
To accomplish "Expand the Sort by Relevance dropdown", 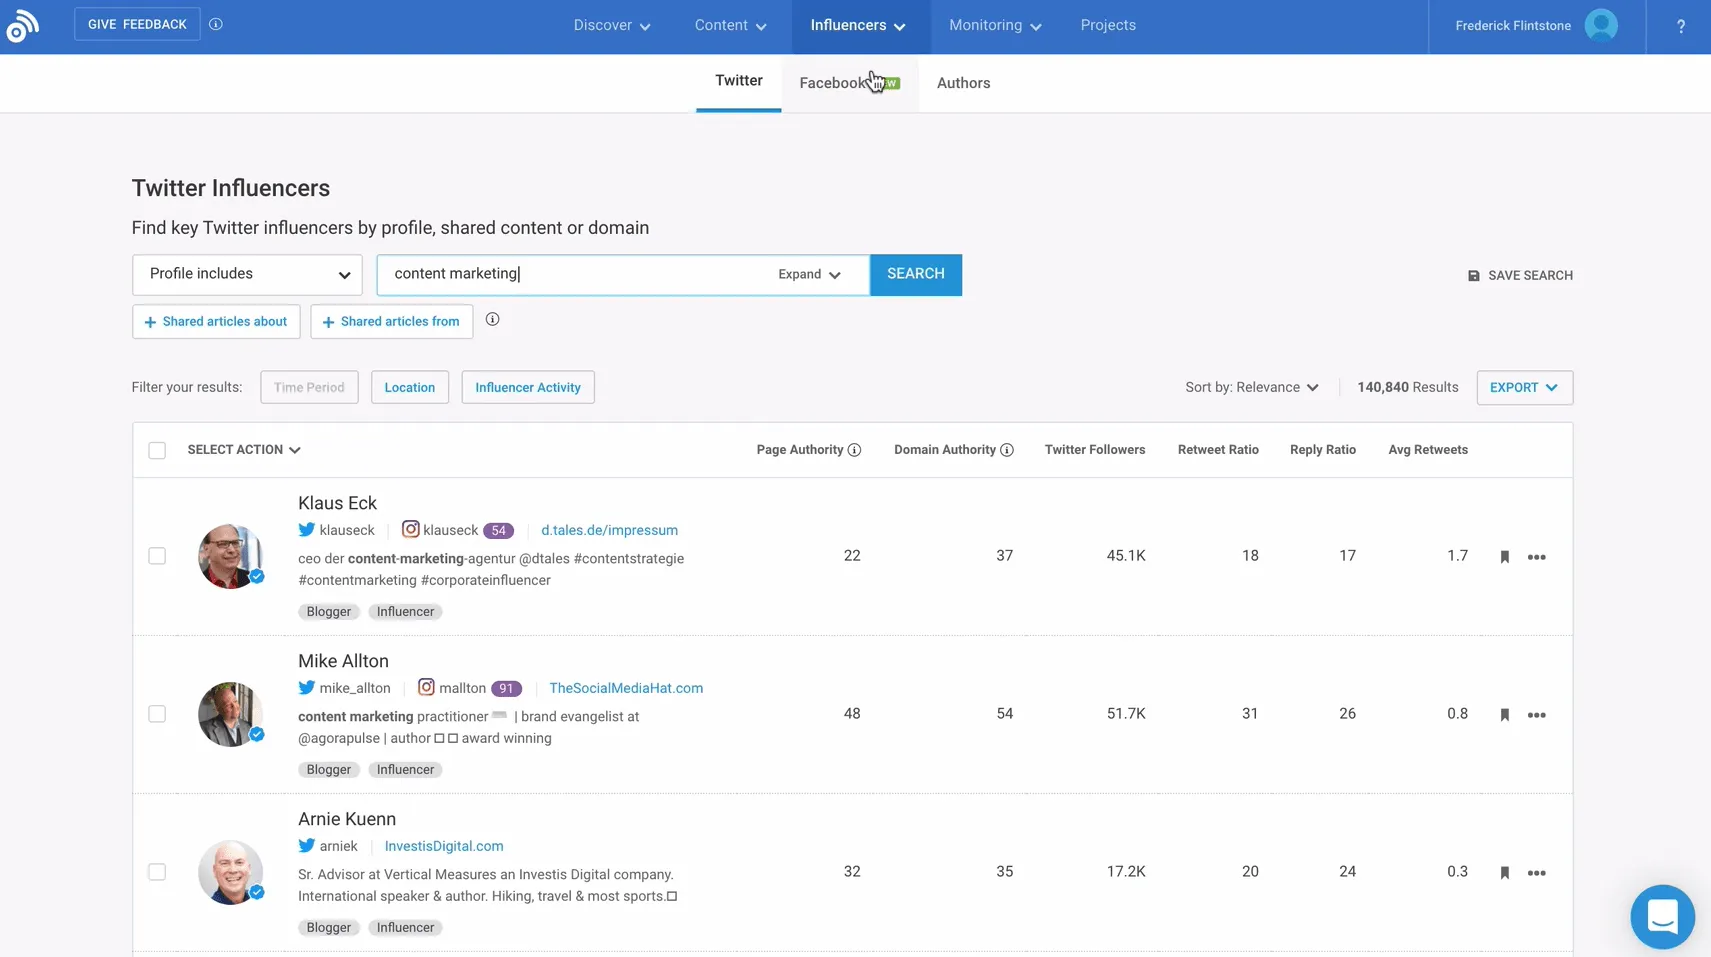I will pyautogui.click(x=1252, y=388).
